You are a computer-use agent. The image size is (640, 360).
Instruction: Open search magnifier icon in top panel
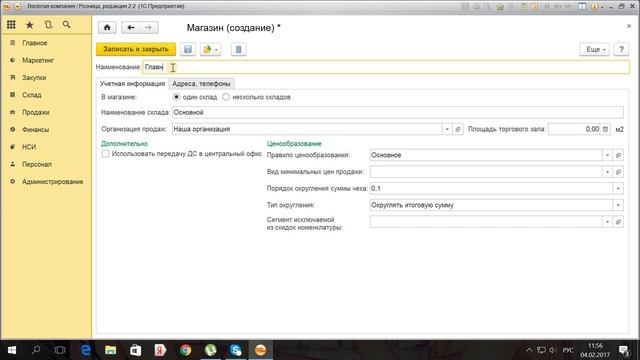[x=67, y=25]
